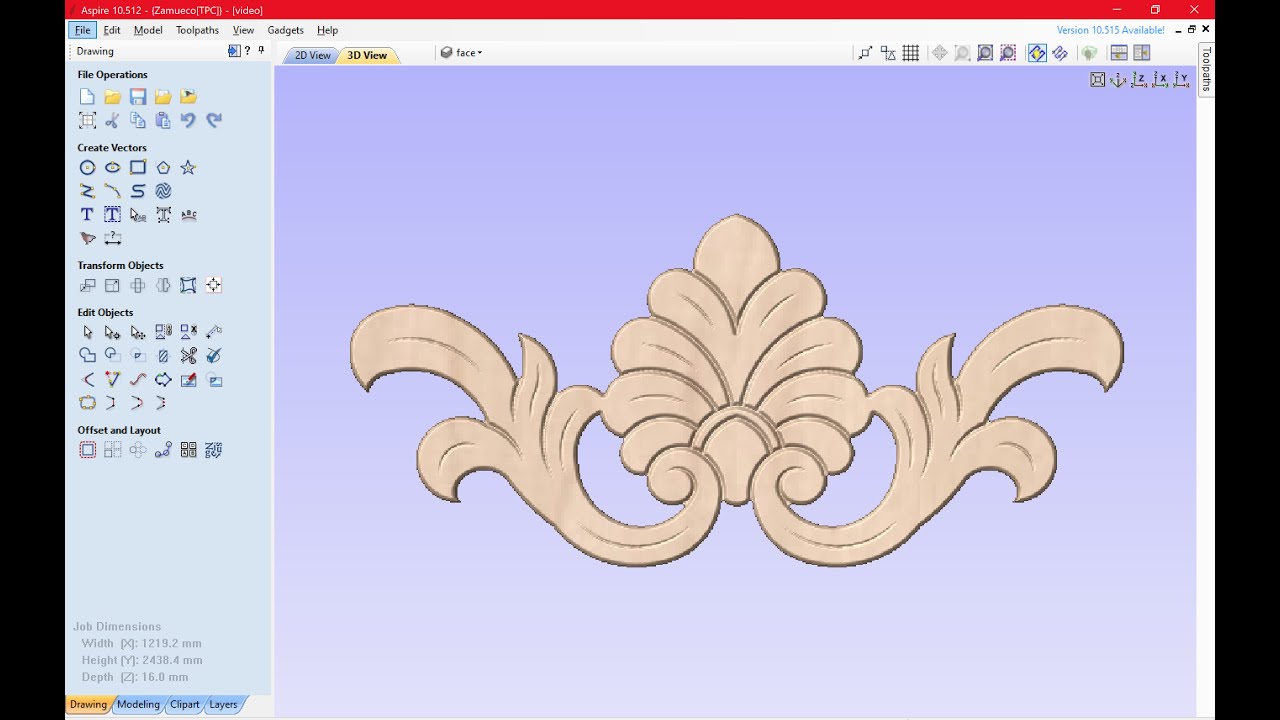Tile the 2D and 3D views horizontally
The width and height of the screenshot is (1280, 720).
pos(1119,53)
